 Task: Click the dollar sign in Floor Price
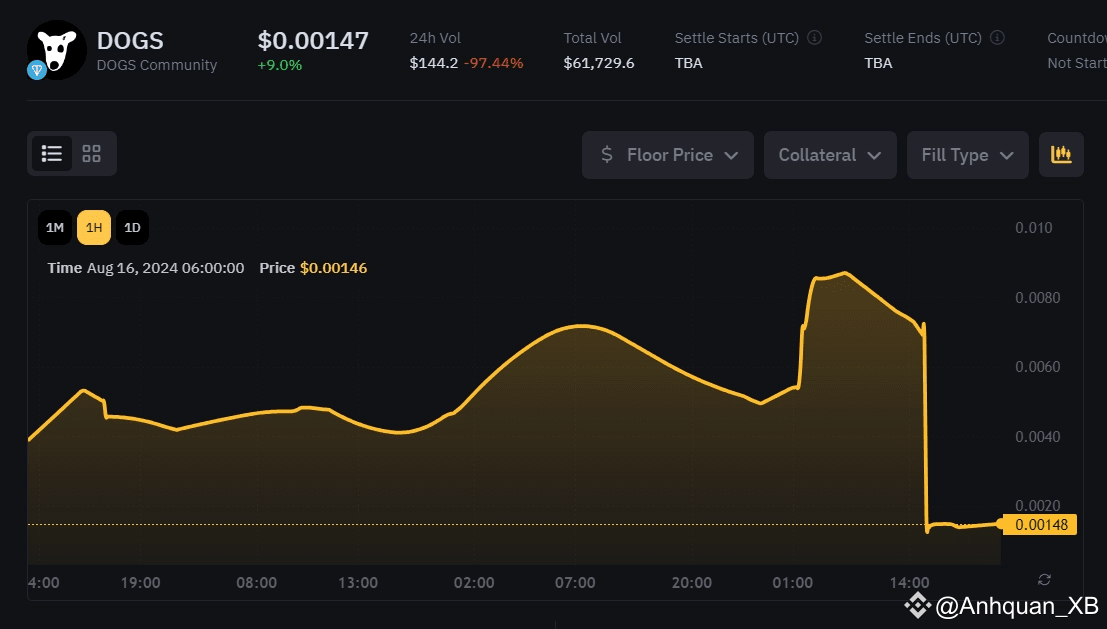click(x=606, y=155)
